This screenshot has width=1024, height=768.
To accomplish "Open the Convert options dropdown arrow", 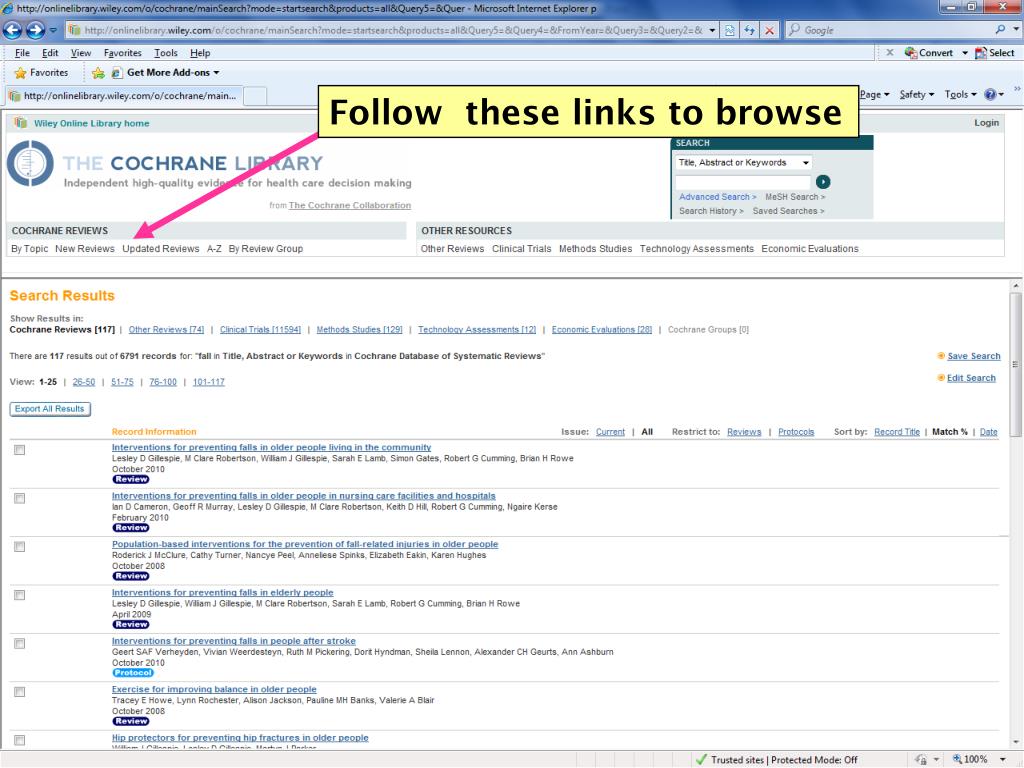I will 965,53.
